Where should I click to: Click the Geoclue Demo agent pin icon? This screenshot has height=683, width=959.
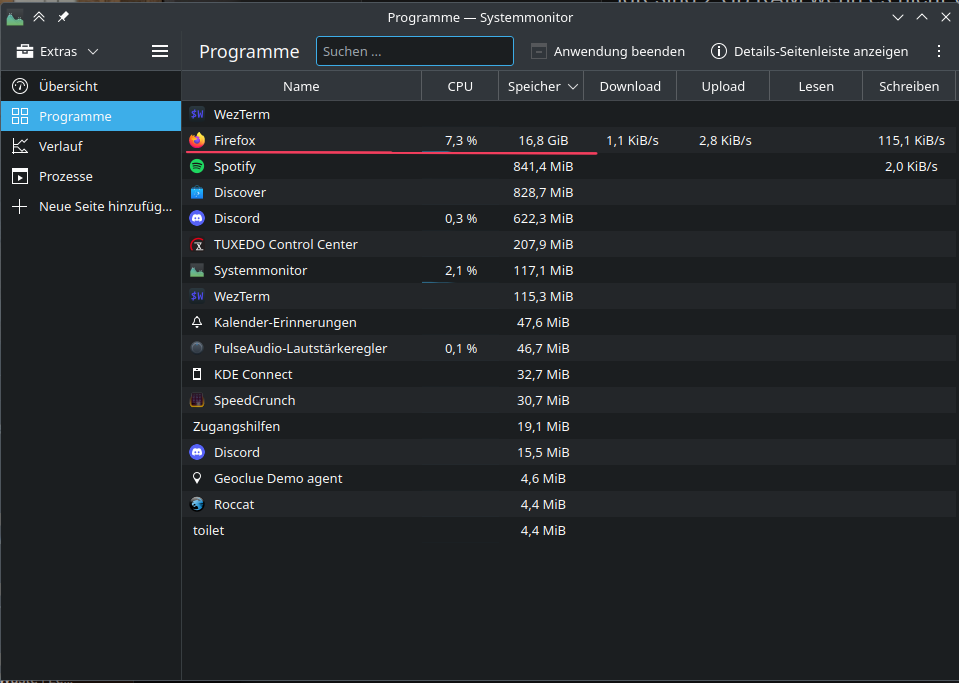pyautogui.click(x=197, y=478)
